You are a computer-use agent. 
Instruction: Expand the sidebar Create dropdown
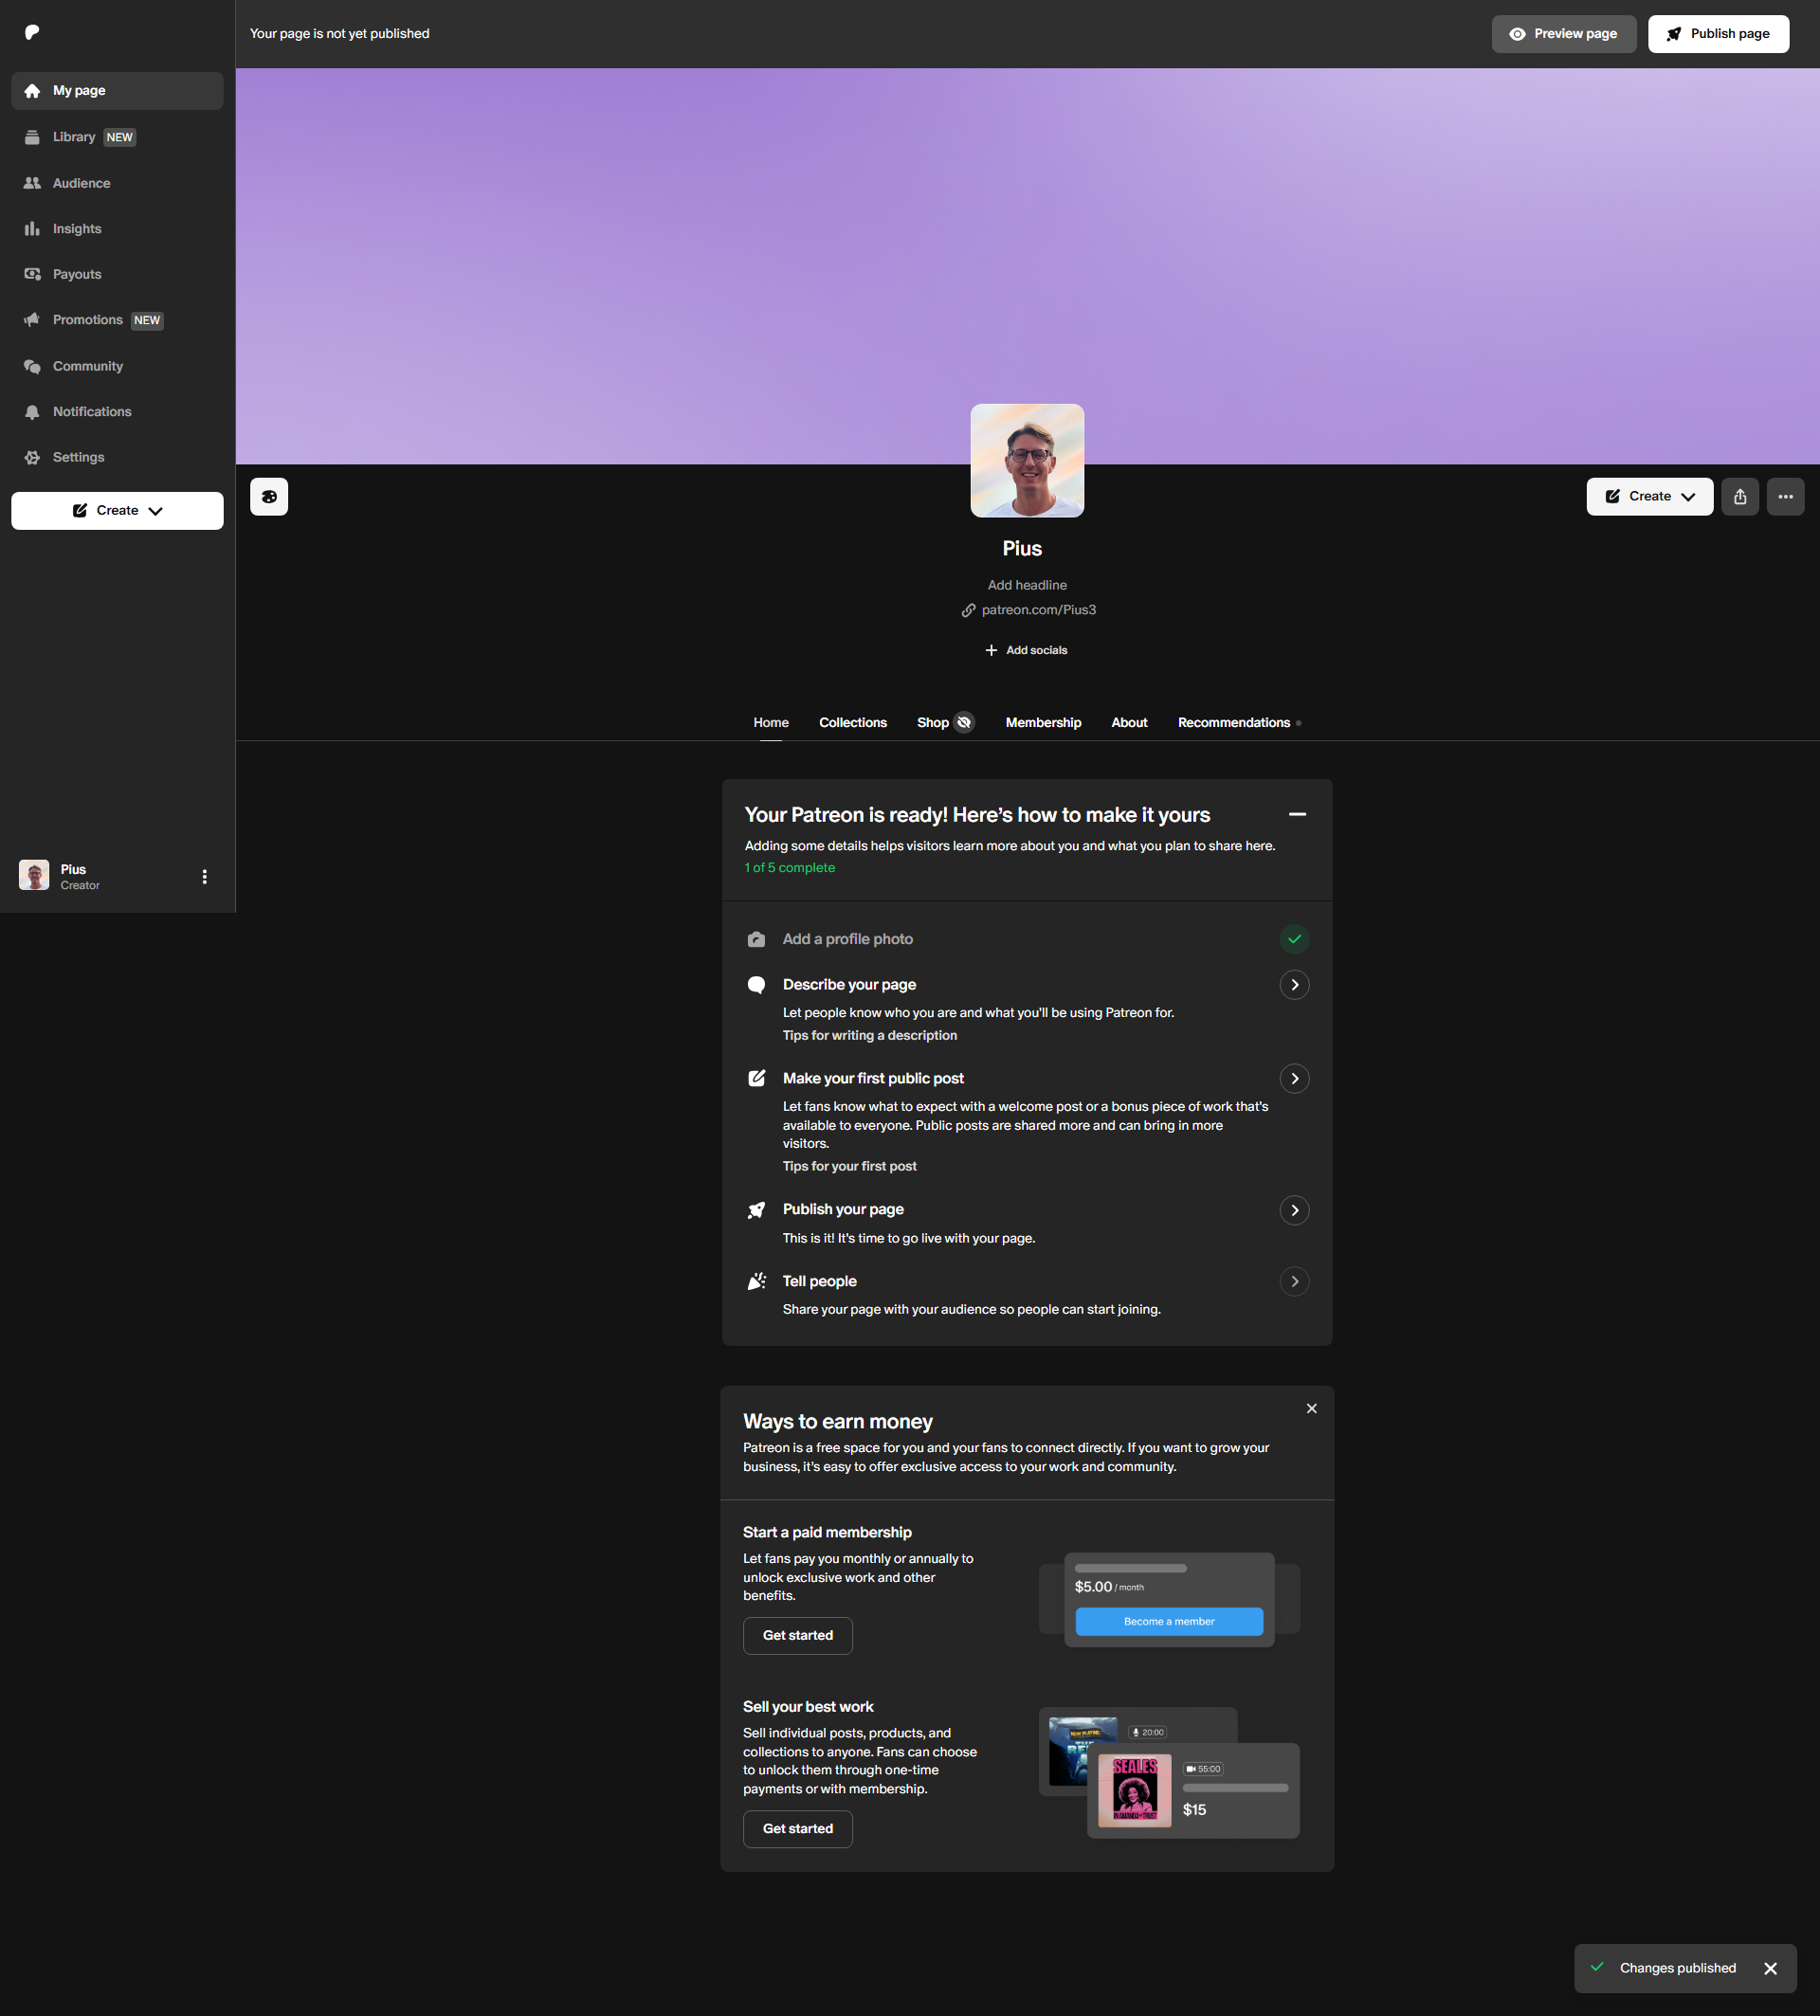pyautogui.click(x=117, y=511)
